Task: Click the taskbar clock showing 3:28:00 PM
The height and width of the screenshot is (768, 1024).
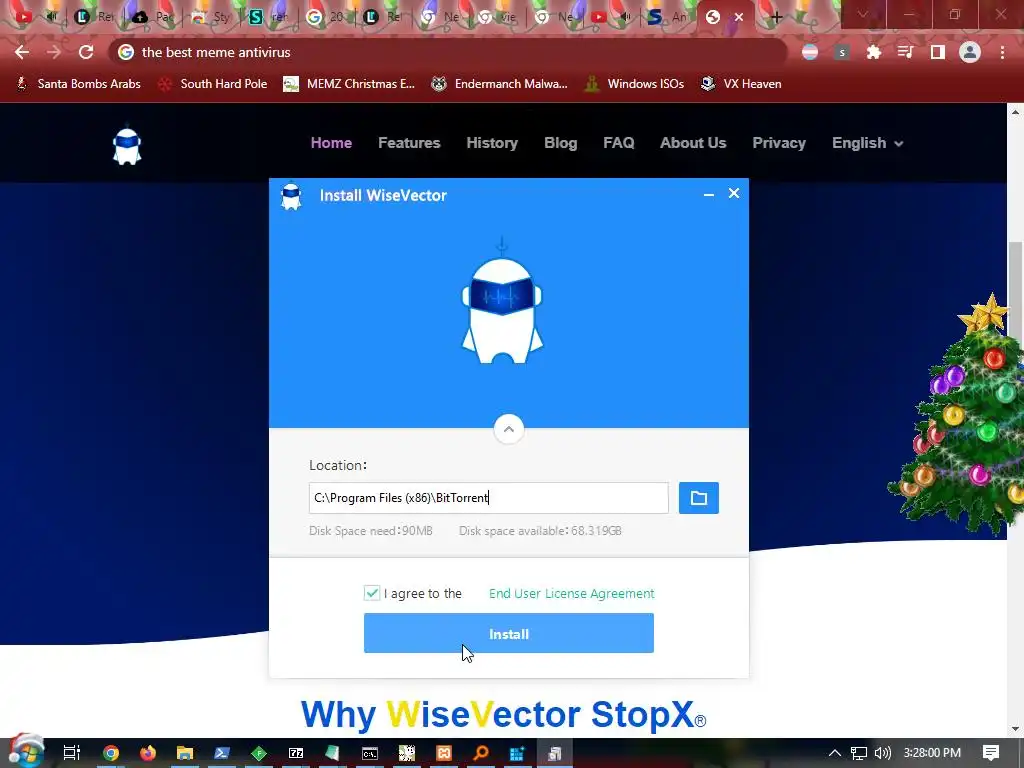Action: coord(932,753)
